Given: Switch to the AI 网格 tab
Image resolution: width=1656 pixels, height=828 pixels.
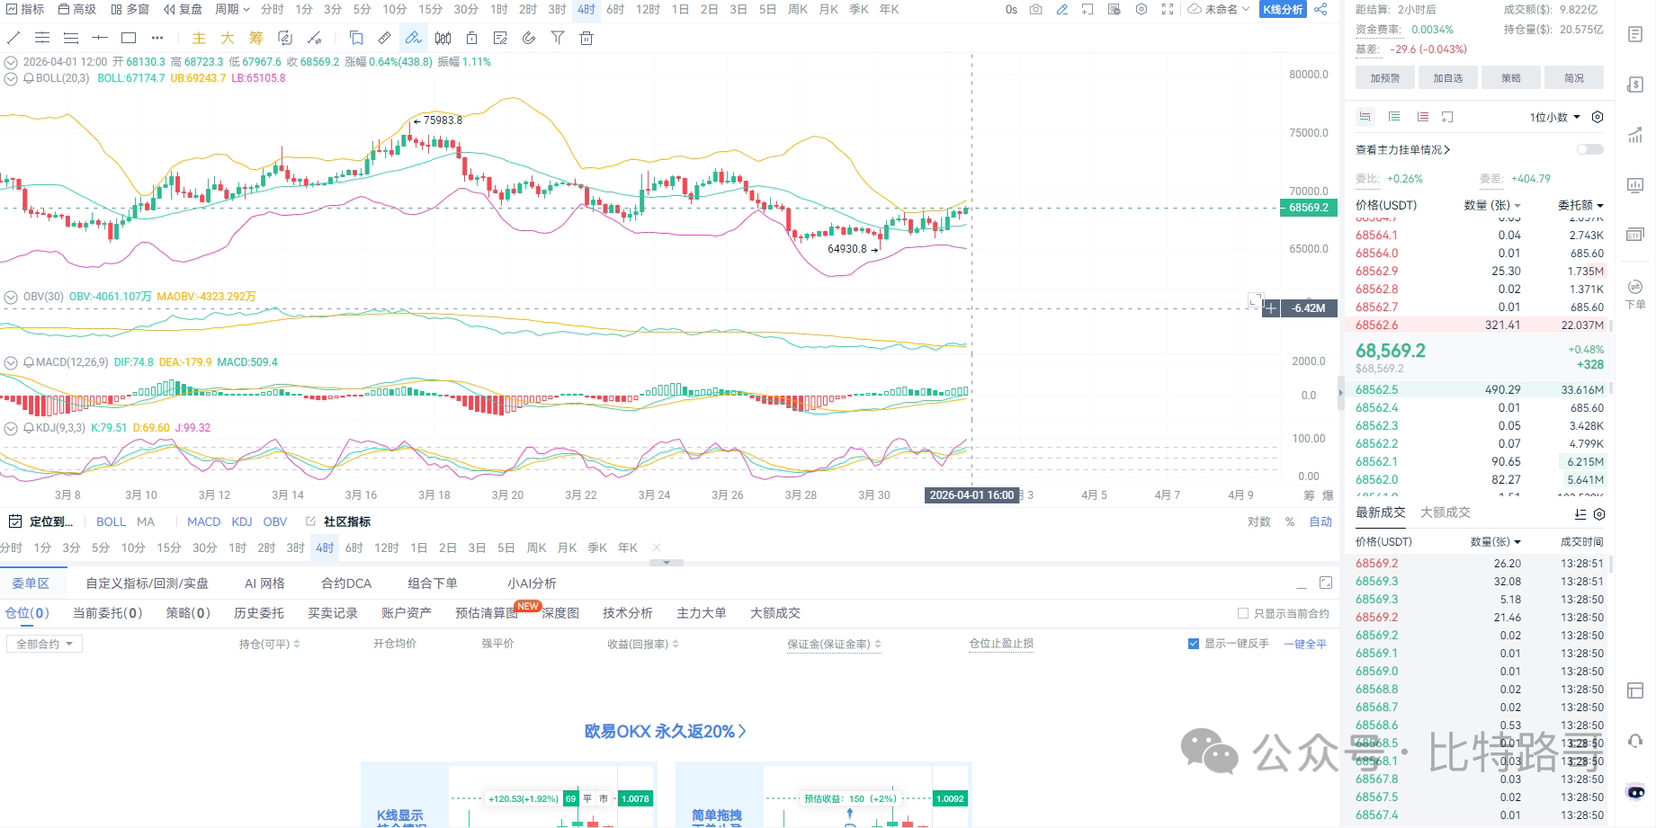Looking at the screenshot, I should pos(264,583).
